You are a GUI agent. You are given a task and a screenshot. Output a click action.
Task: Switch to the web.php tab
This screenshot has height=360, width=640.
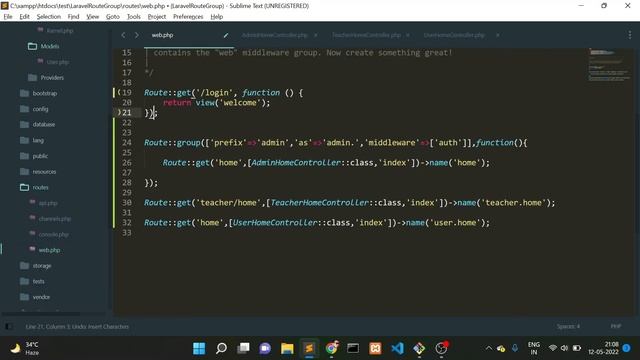[162, 35]
